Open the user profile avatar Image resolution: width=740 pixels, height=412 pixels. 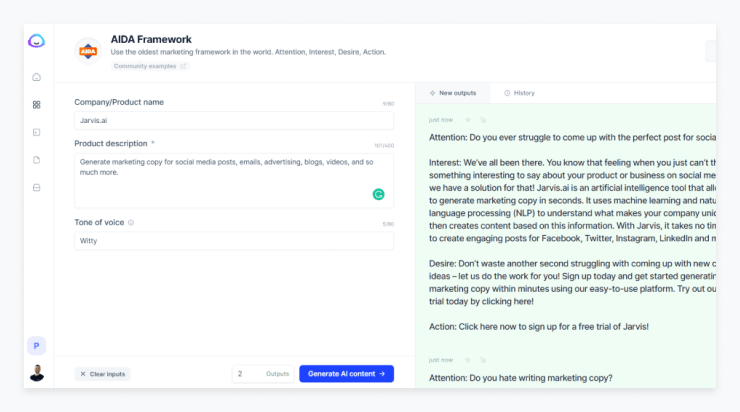pos(36,373)
